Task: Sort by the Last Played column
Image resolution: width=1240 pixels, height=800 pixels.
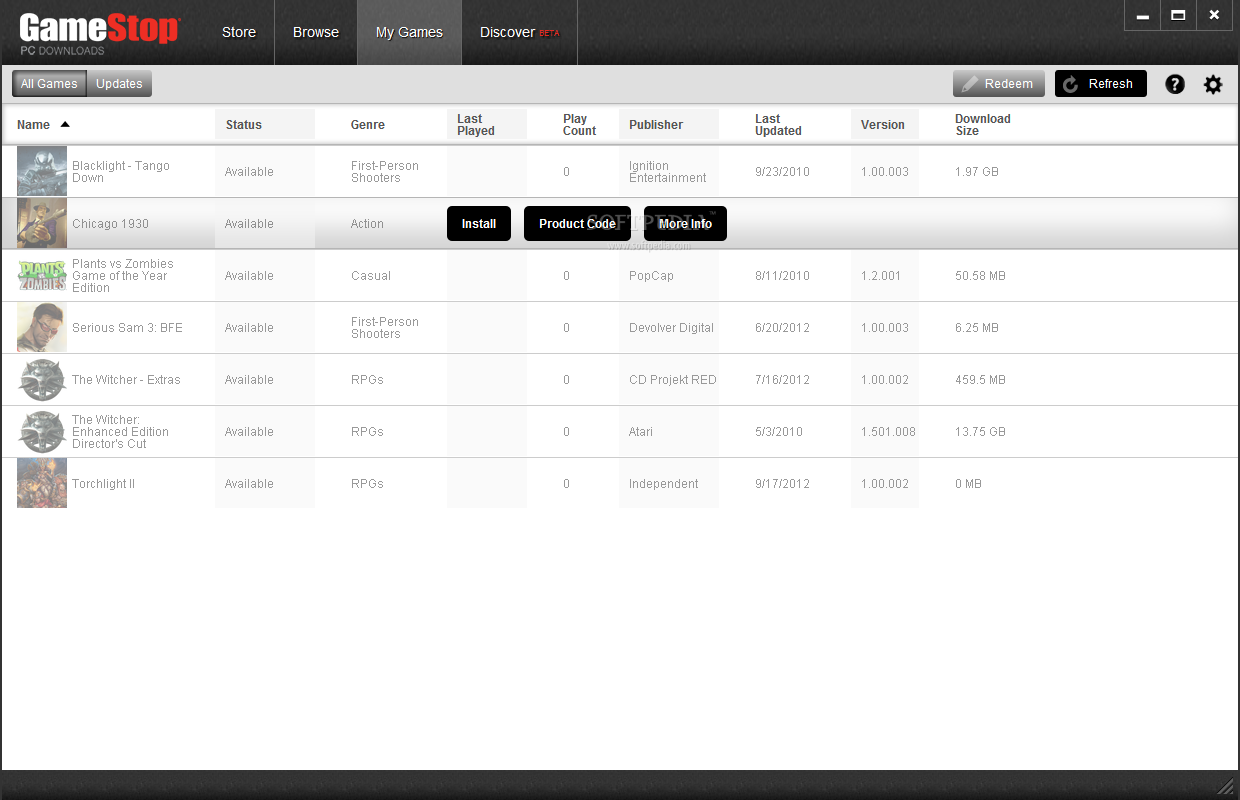Action: [x=476, y=125]
